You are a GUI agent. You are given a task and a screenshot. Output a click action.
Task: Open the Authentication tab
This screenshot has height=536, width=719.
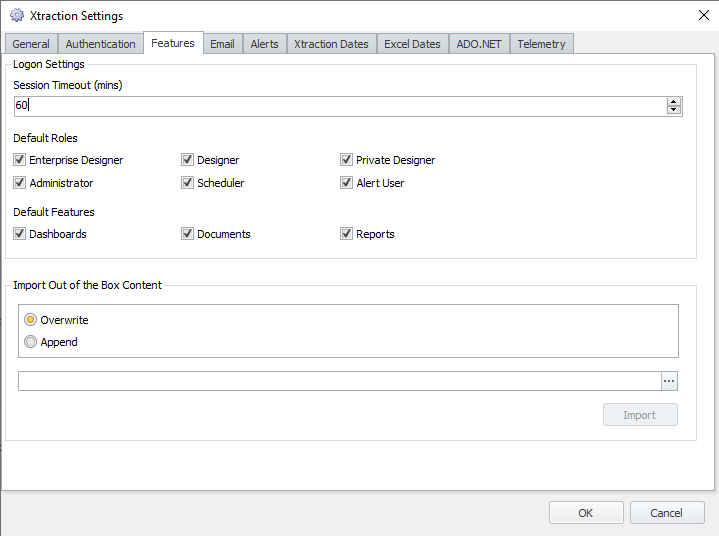(100, 44)
